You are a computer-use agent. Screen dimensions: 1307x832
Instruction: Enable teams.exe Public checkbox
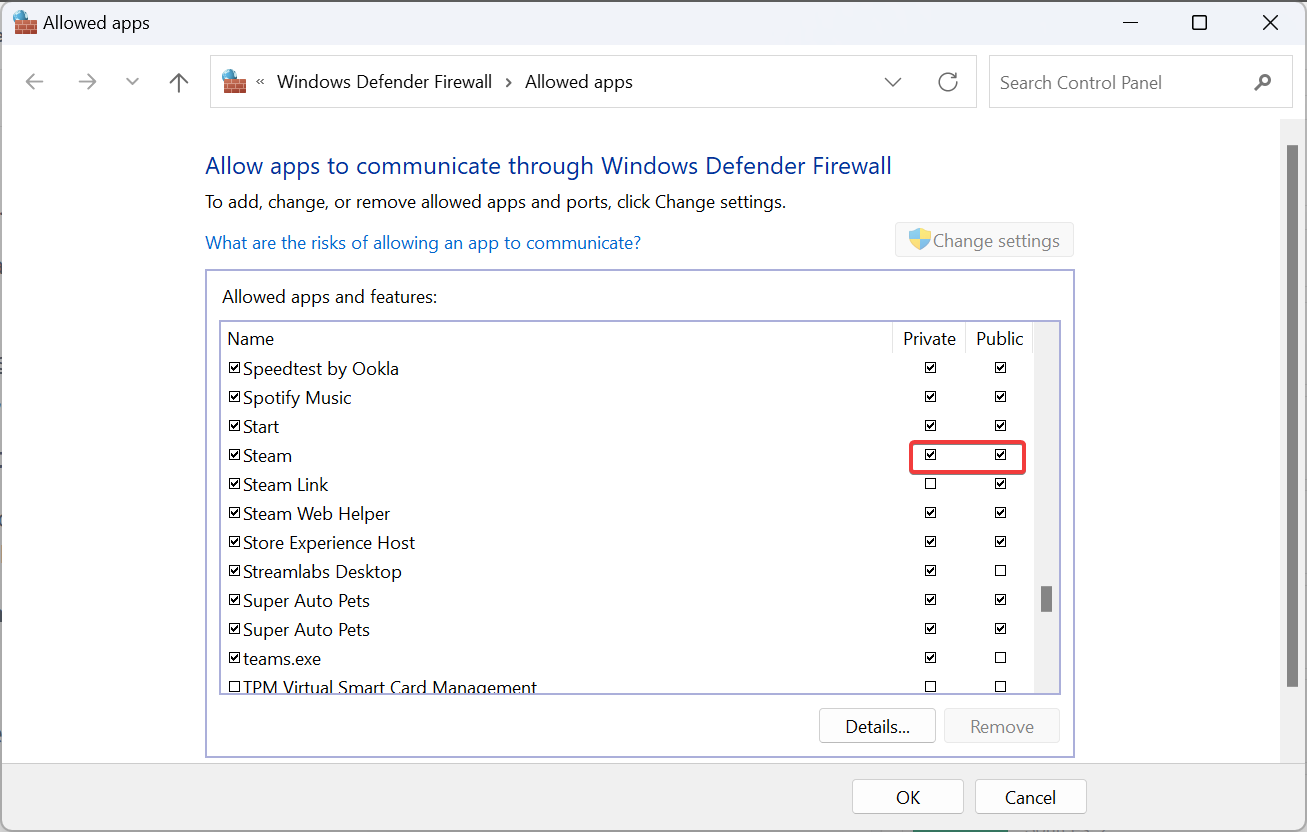click(x=1001, y=658)
